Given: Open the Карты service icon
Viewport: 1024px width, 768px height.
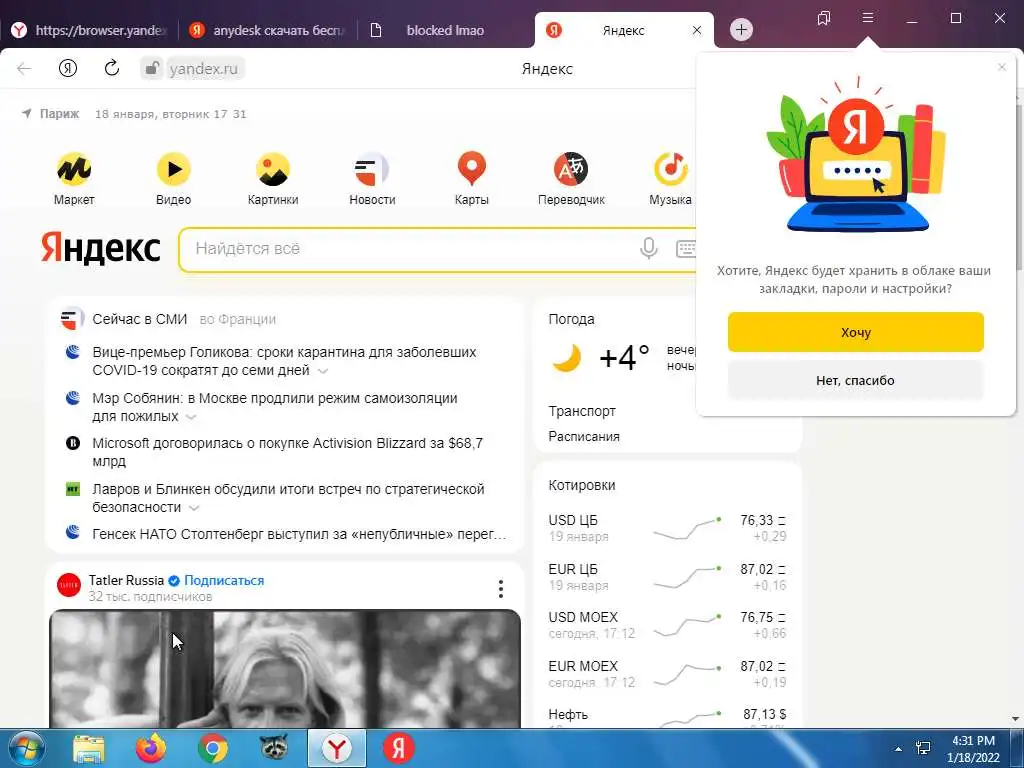Looking at the screenshot, I should click(472, 170).
